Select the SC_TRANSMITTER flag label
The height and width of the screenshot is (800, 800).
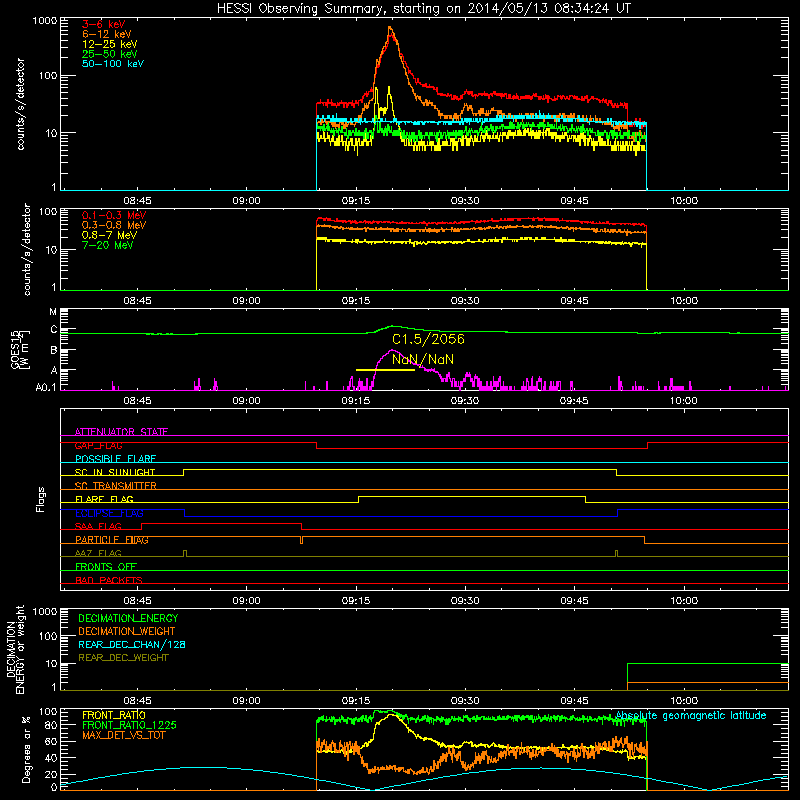pos(115,486)
